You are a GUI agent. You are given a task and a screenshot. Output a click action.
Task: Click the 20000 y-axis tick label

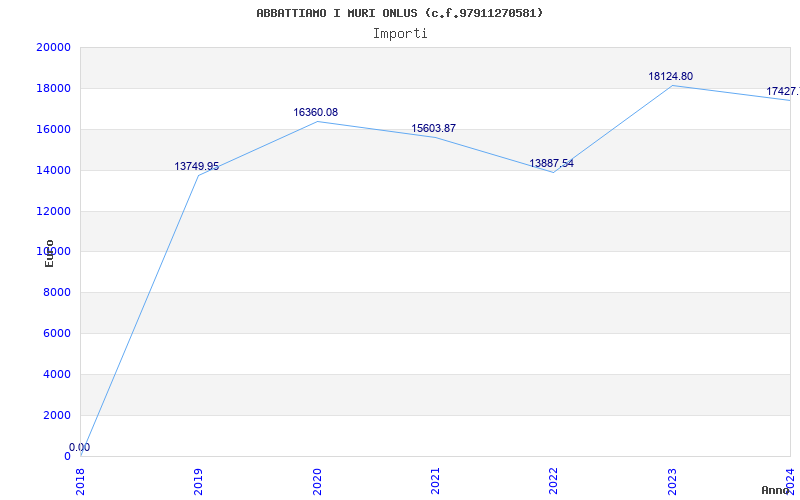pos(53,47)
